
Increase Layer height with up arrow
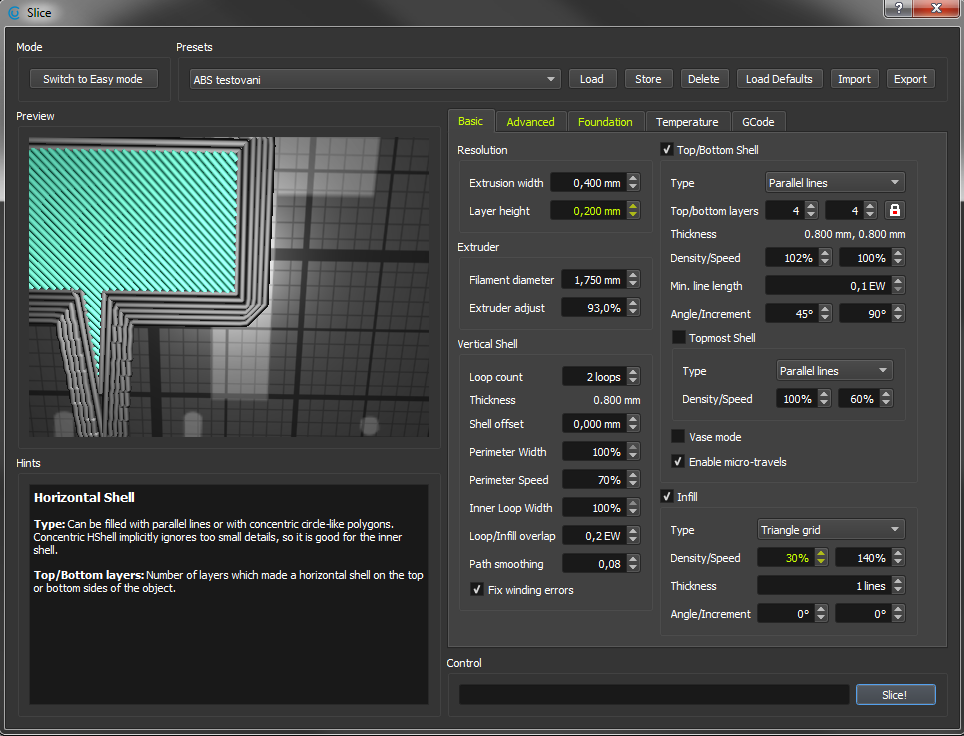[x=632, y=207]
